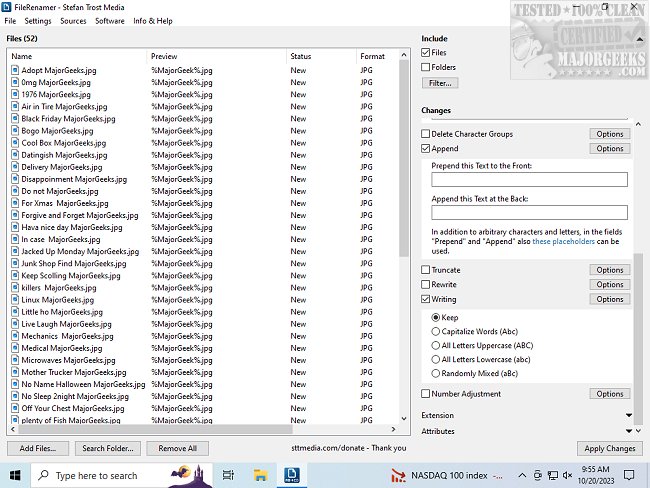The width and height of the screenshot is (650, 488).
Task: Open the Sources menu
Action: tap(73, 21)
